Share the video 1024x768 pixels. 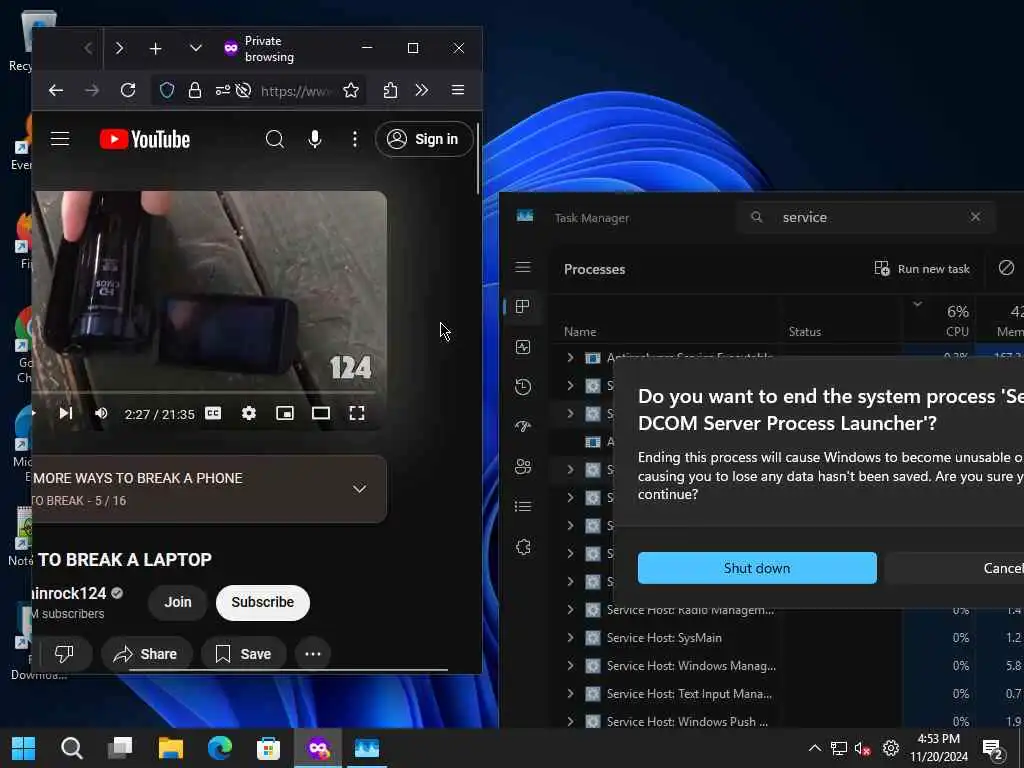point(145,654)
